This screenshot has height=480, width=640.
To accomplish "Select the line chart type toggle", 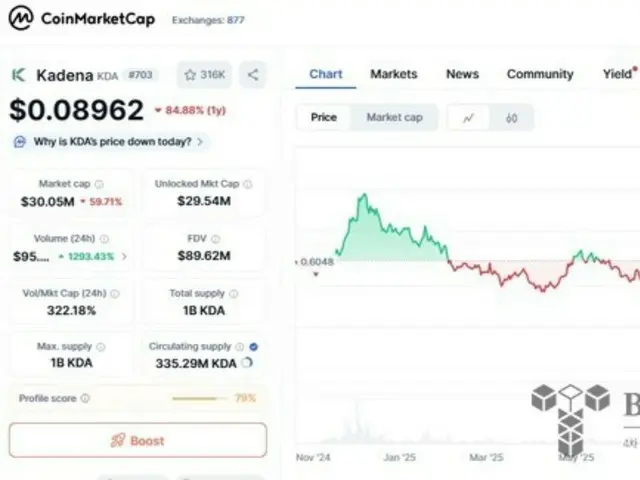I will coord(468,118).
